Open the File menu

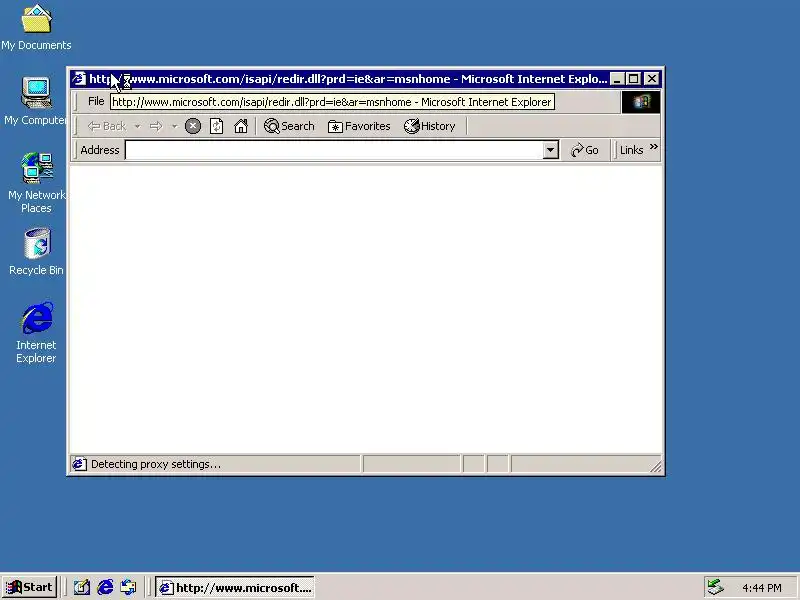(x=96, y=102)
